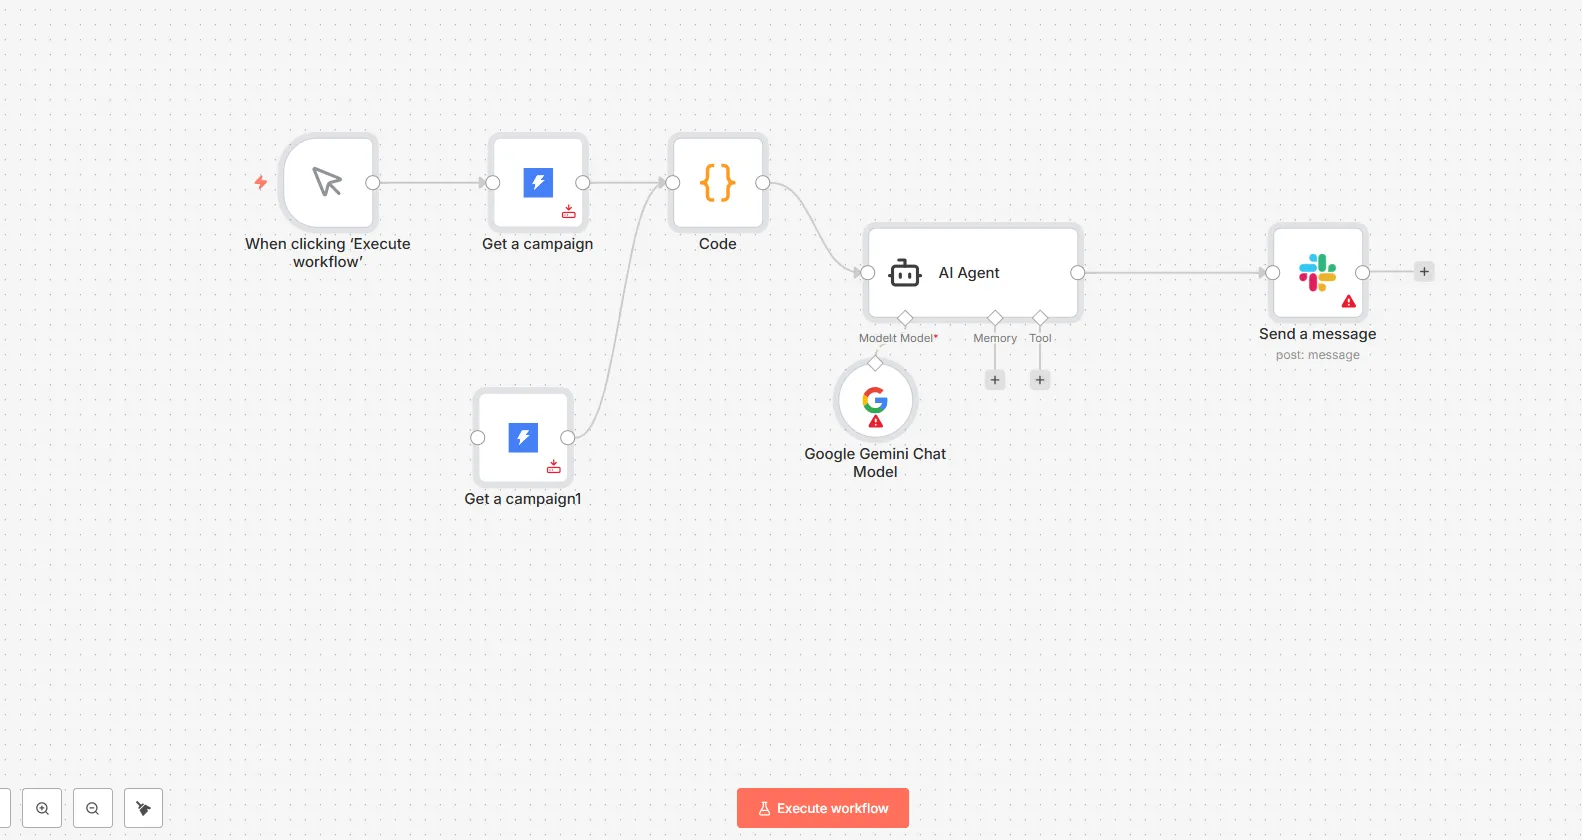This screenshot has height=840, width=1582.
Task: Click the zoom out magnifier button
Action: (93, 808)
